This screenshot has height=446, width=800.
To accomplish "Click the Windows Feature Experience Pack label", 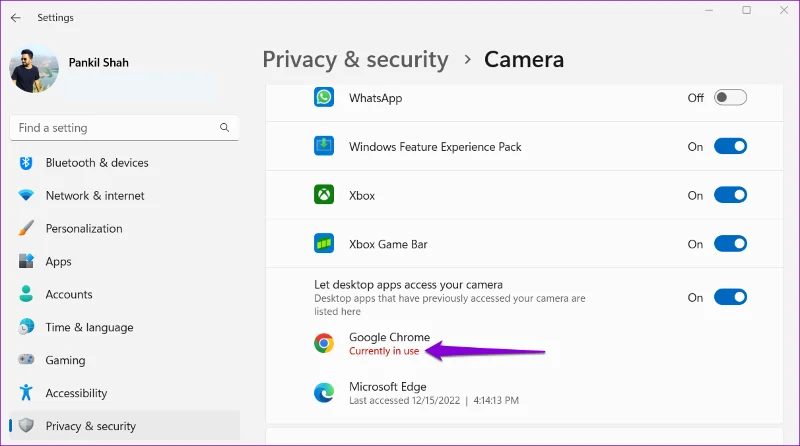I will pyautogui.click(x=435, y=147).
